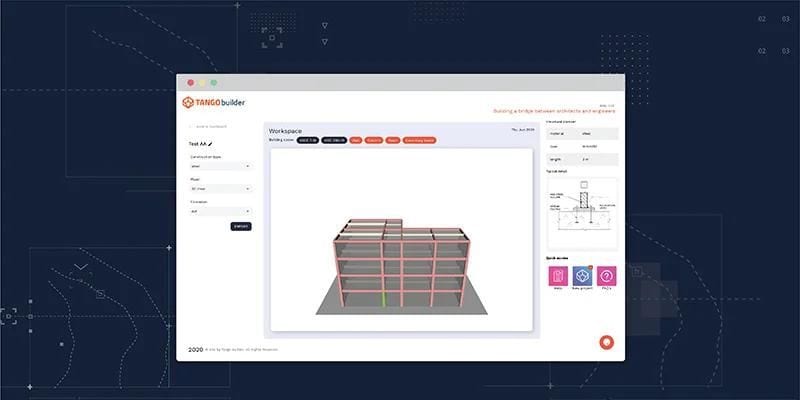Screen dimensions: 800x400
Task: Click the green window maximize dot
Action: pyautogui.click(x=214, y=83)
